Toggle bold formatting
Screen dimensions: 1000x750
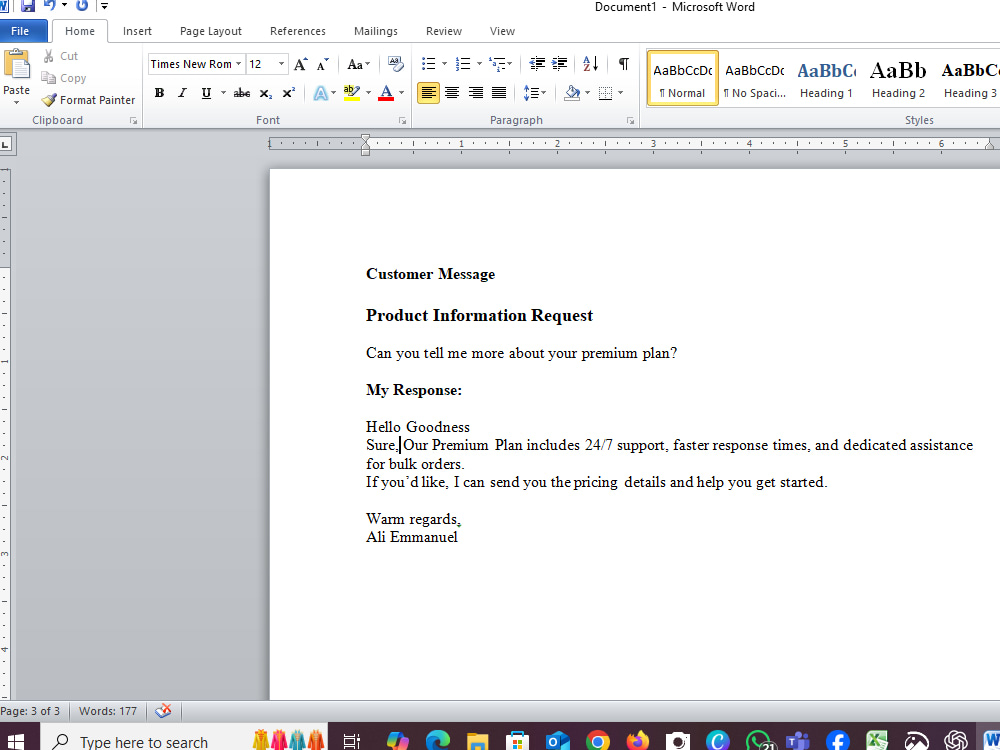(159, 94)
